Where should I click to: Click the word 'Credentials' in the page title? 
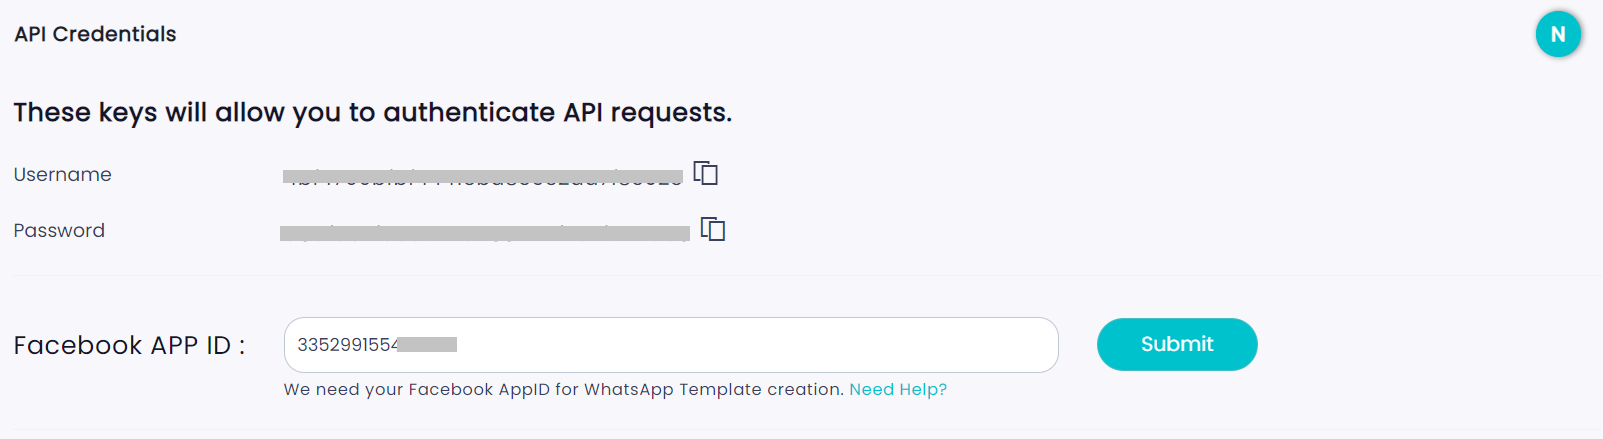click(x=114, y=34)
